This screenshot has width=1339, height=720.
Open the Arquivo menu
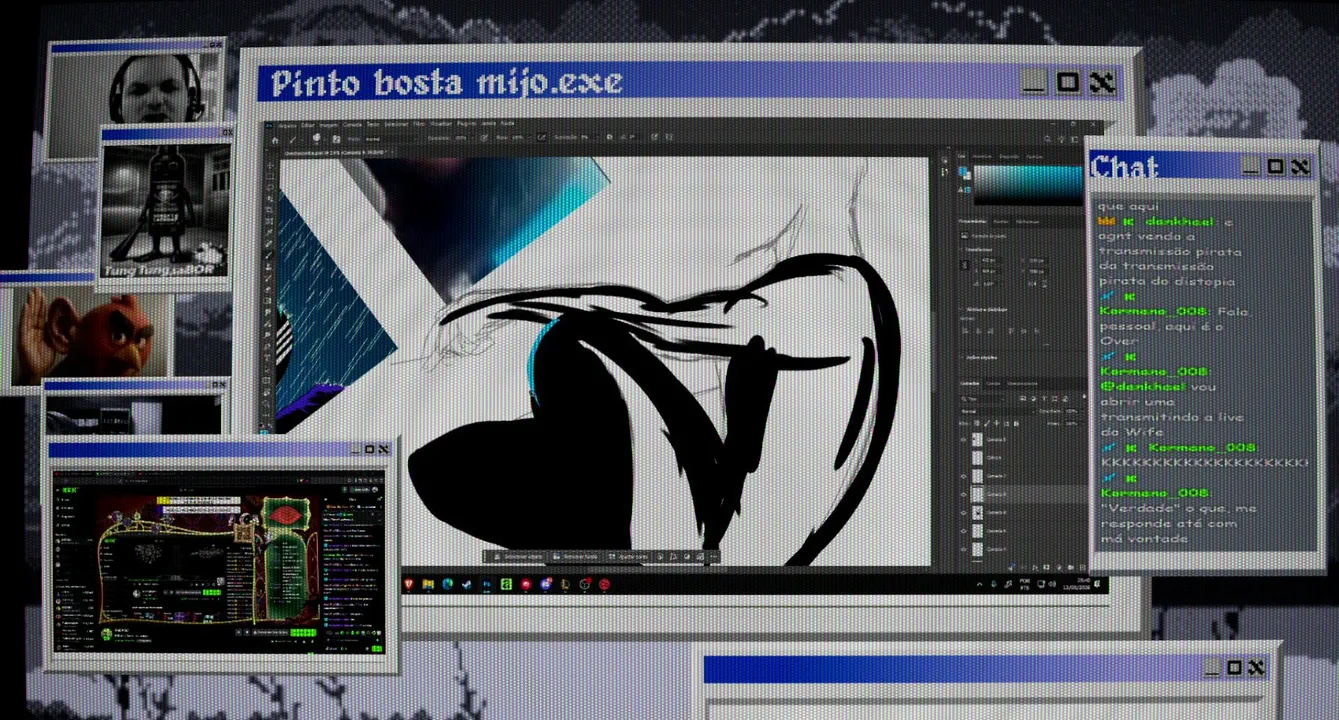(x=288, y=125)
